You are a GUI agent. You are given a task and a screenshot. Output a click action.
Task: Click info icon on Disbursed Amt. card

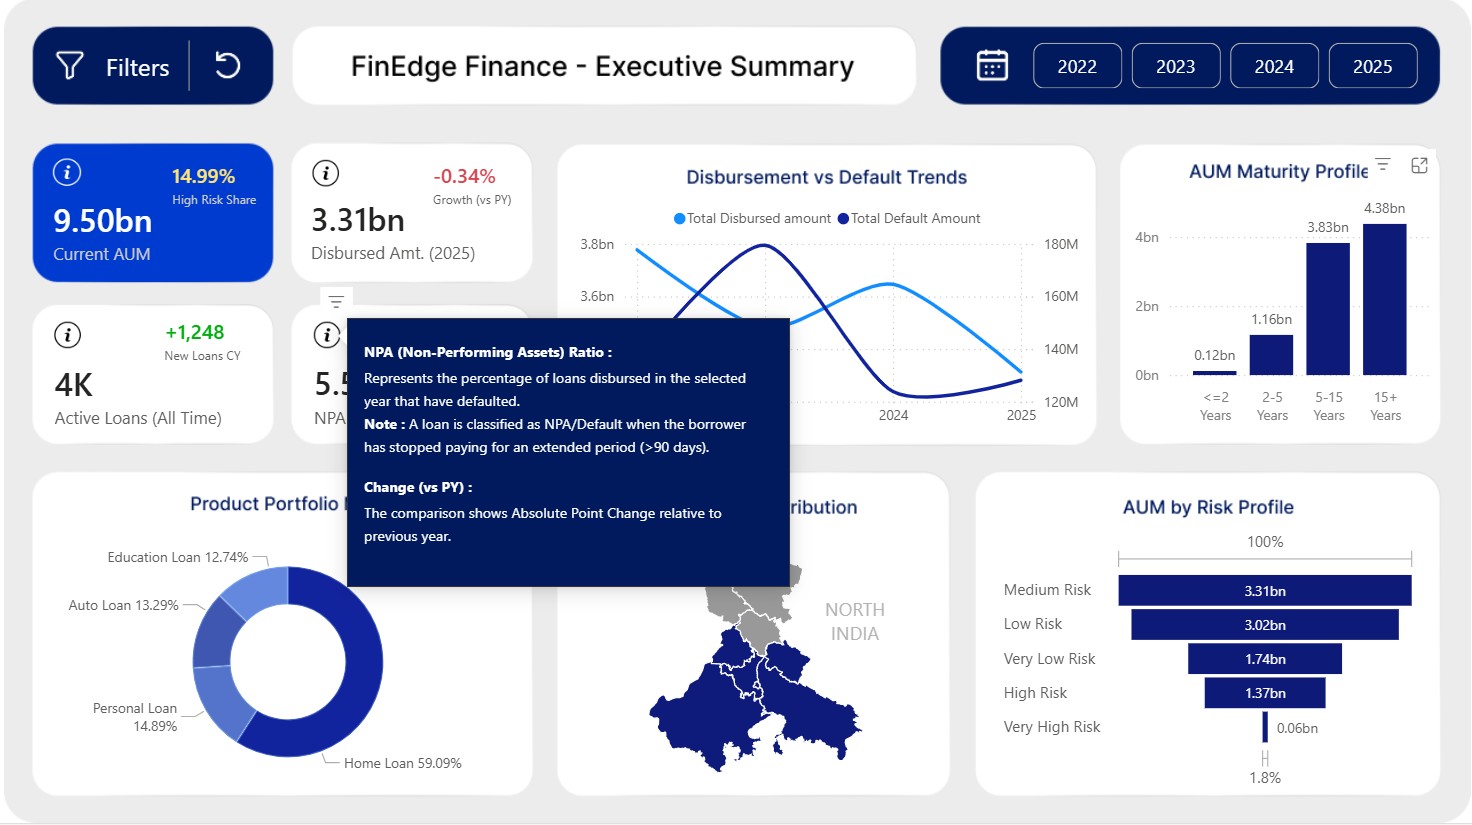point(325,173)
